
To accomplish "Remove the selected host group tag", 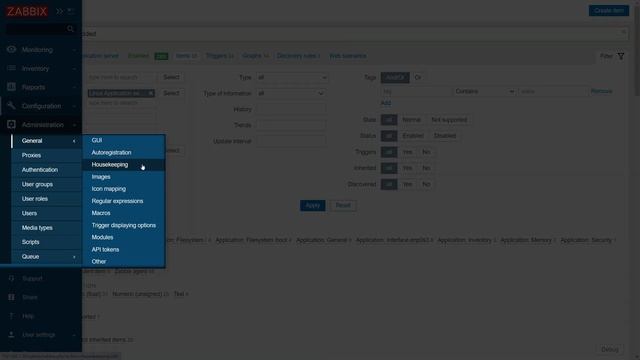I will pos(151,93).
